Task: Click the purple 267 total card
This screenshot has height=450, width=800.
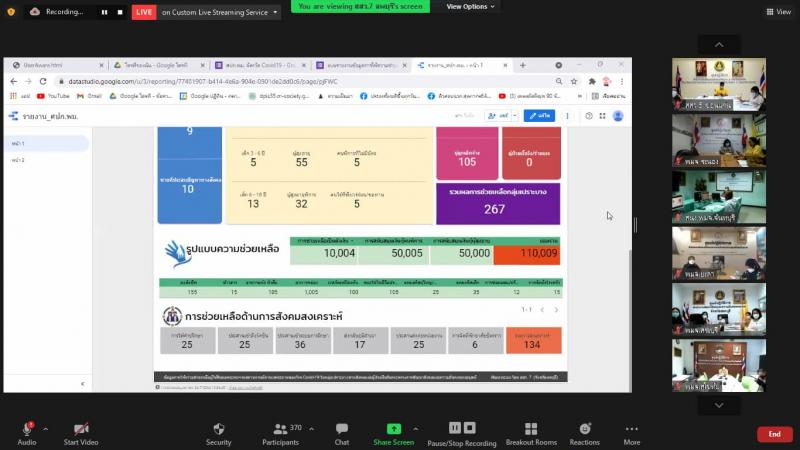Action: click(x=498, y=204)
